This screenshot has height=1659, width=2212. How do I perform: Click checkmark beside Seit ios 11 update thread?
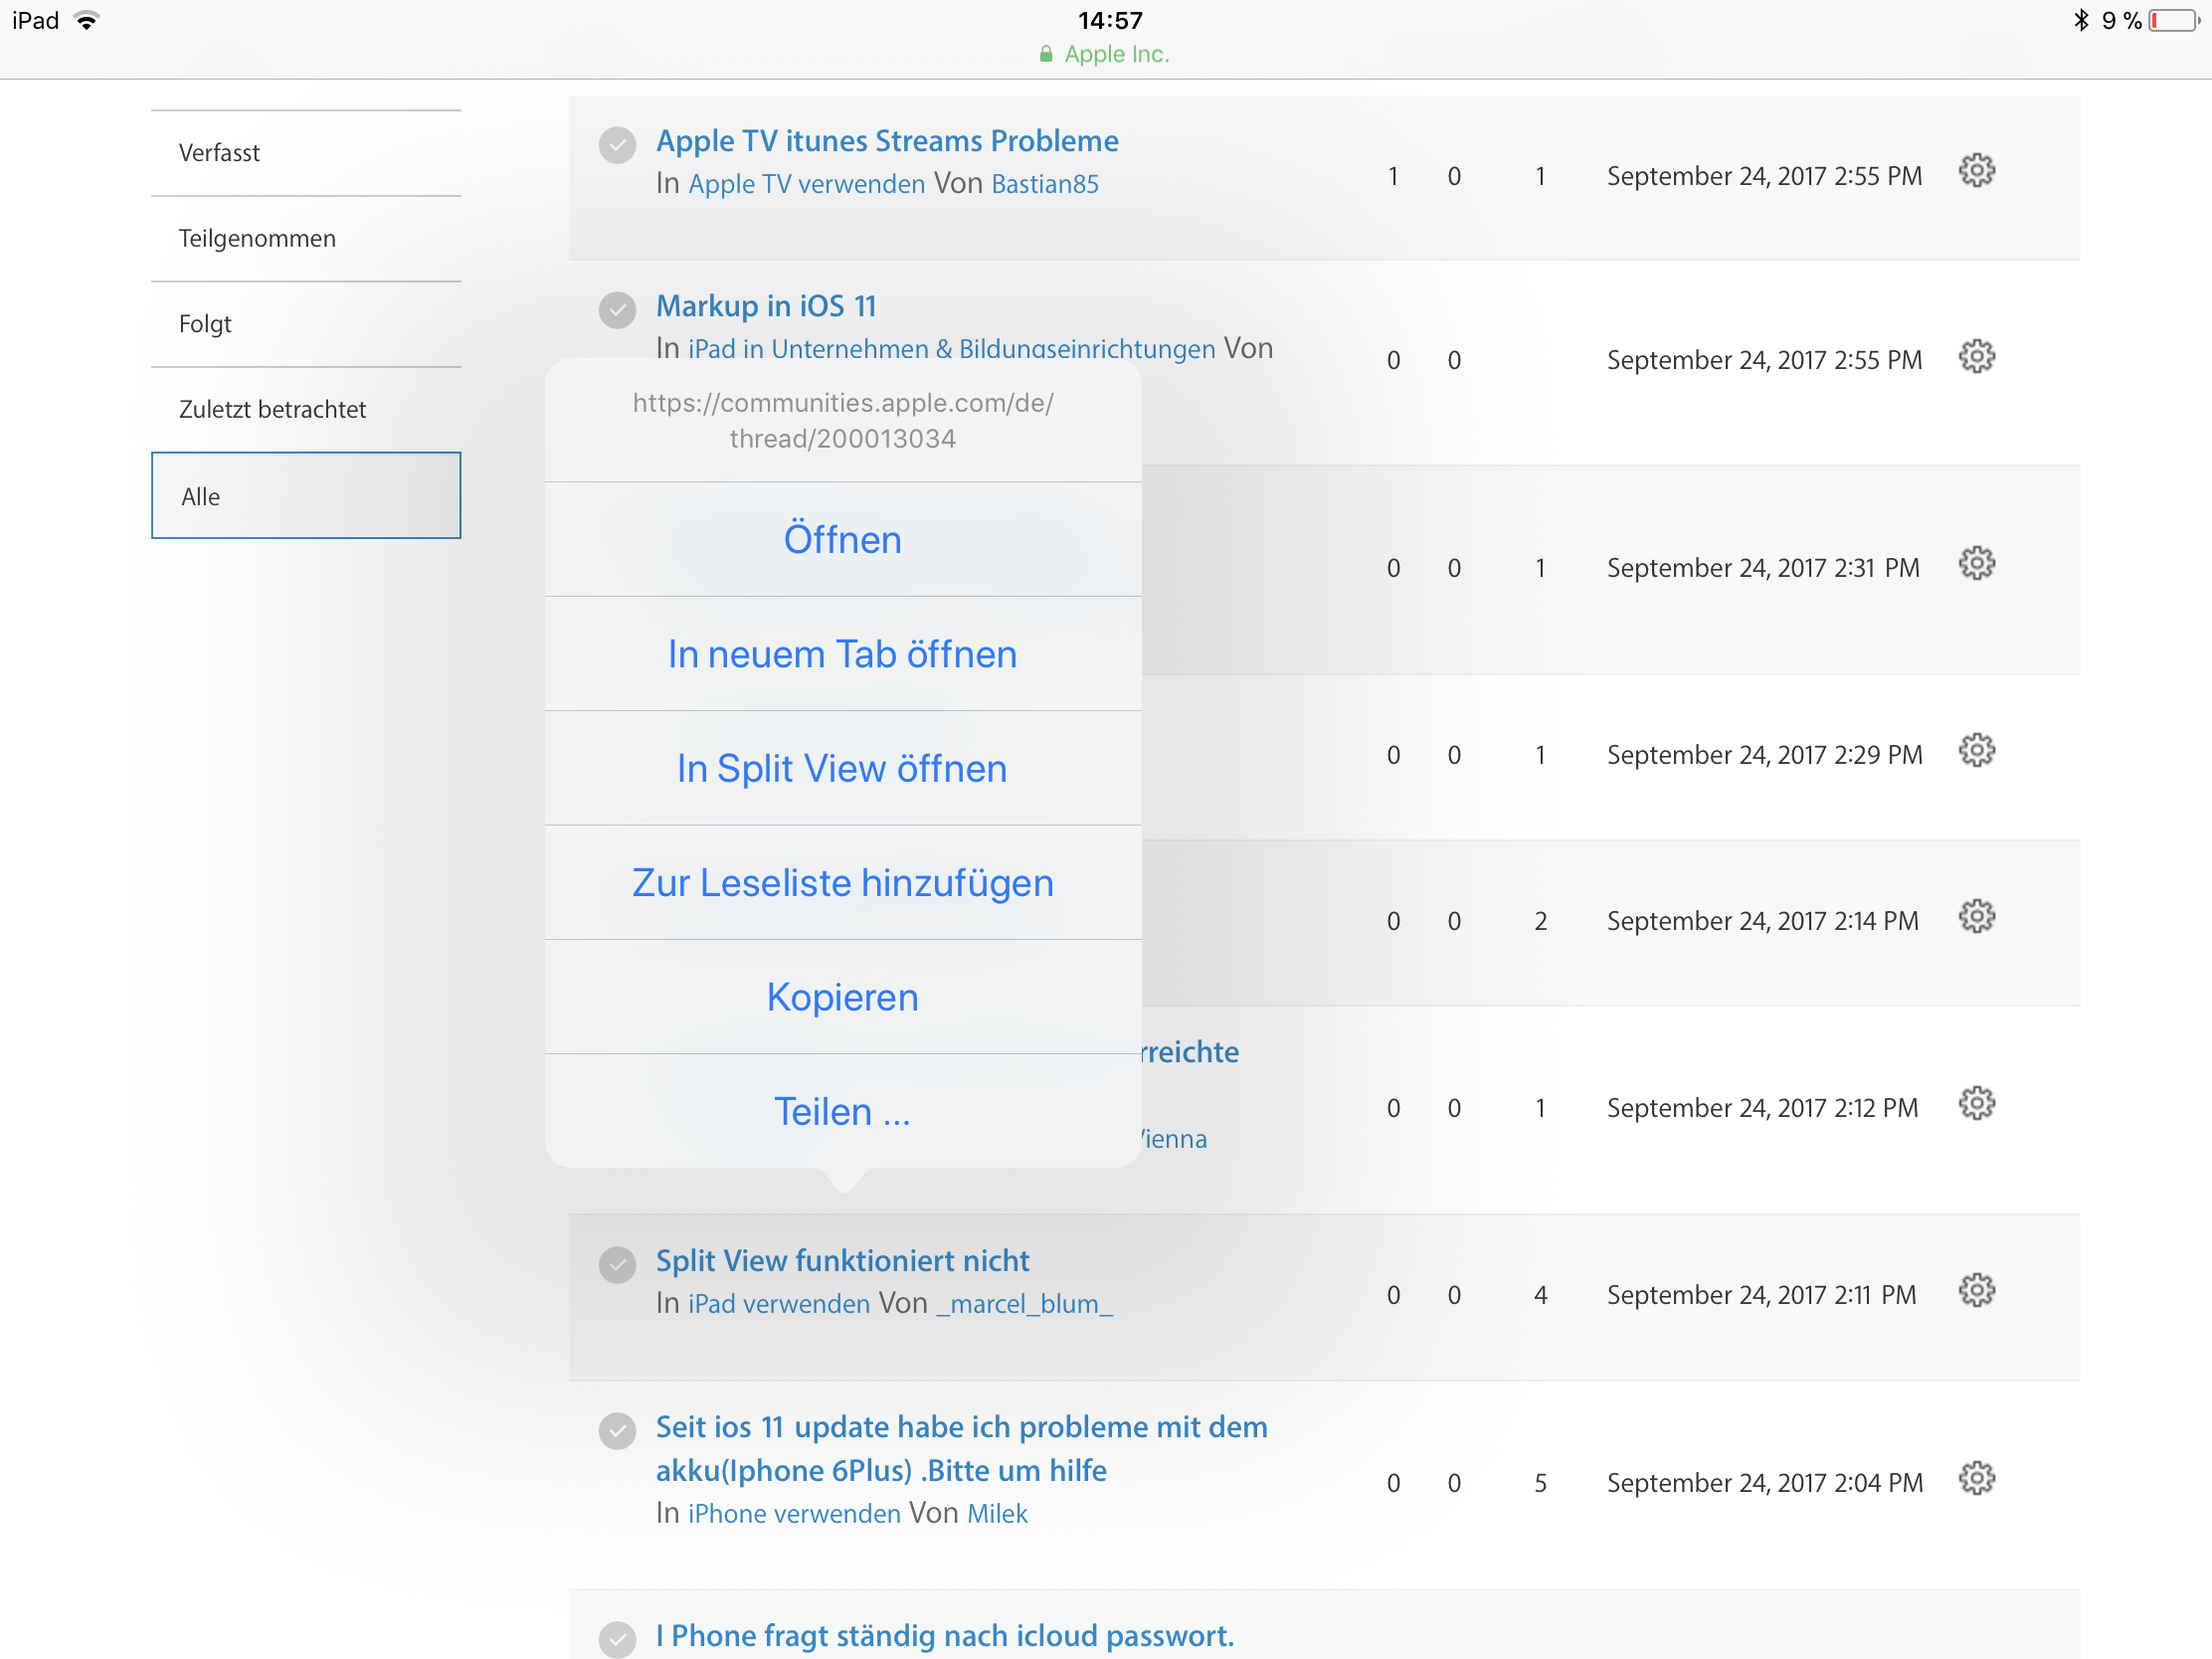(617, 1431)
